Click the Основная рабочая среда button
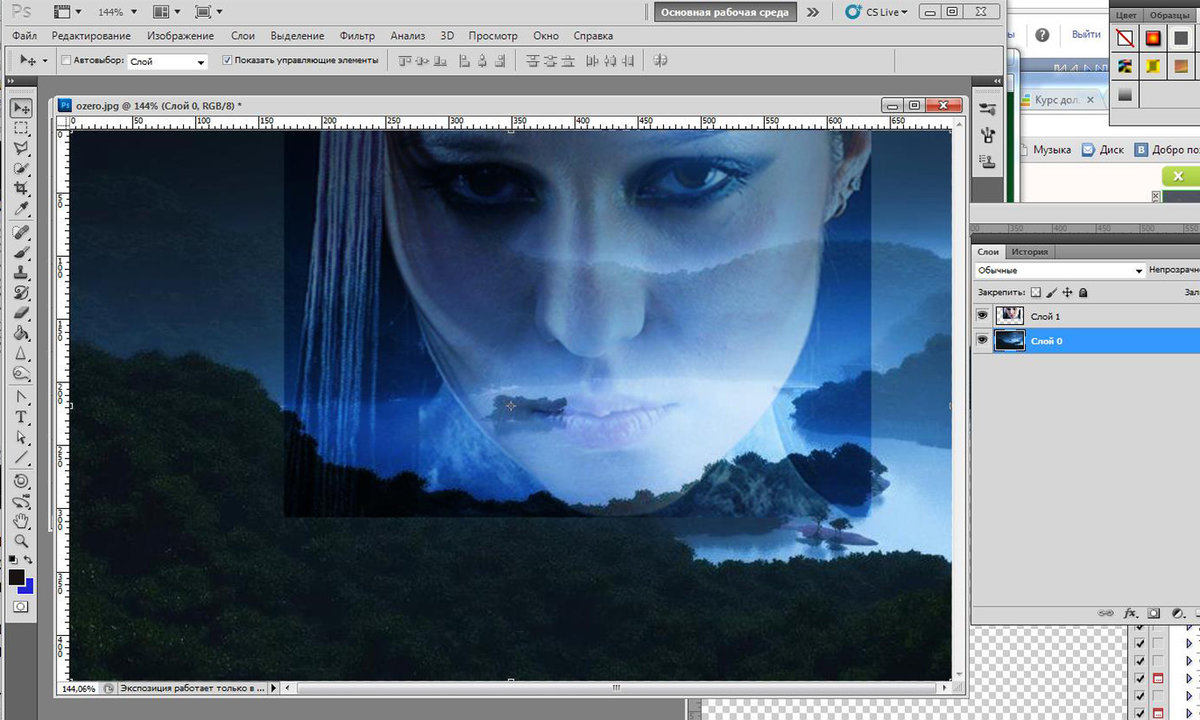 click(x=727, y=13)
